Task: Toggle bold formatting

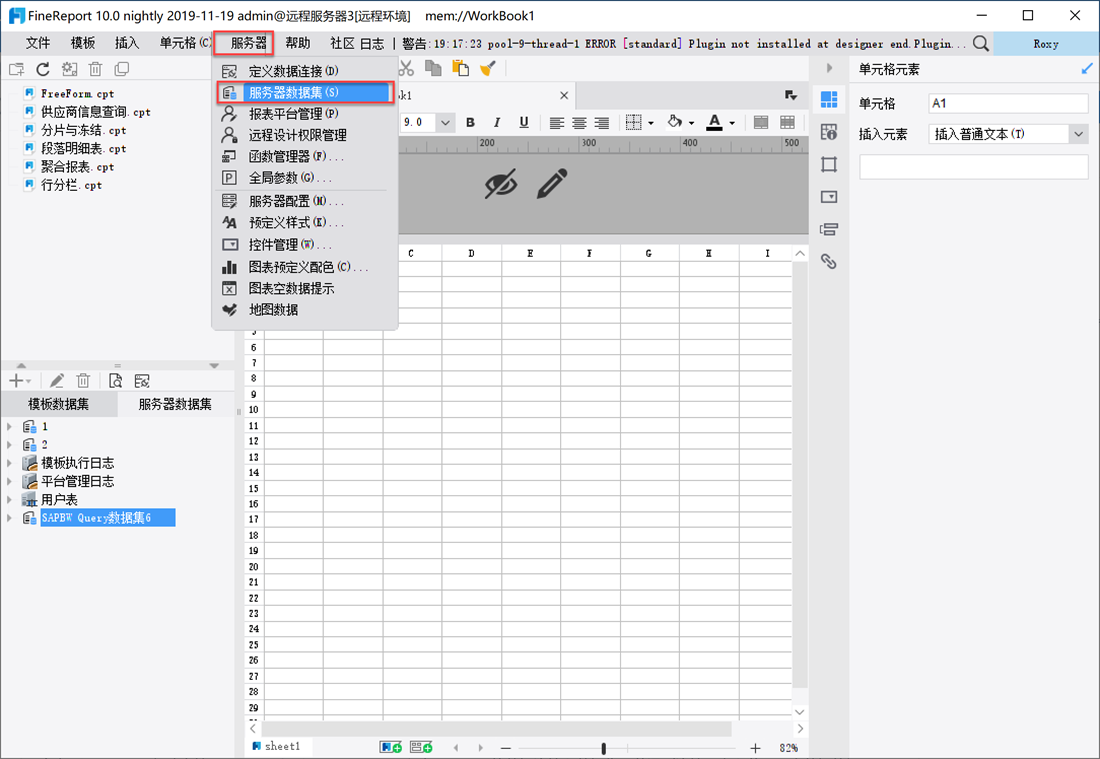Action: (x=470, y=123)
